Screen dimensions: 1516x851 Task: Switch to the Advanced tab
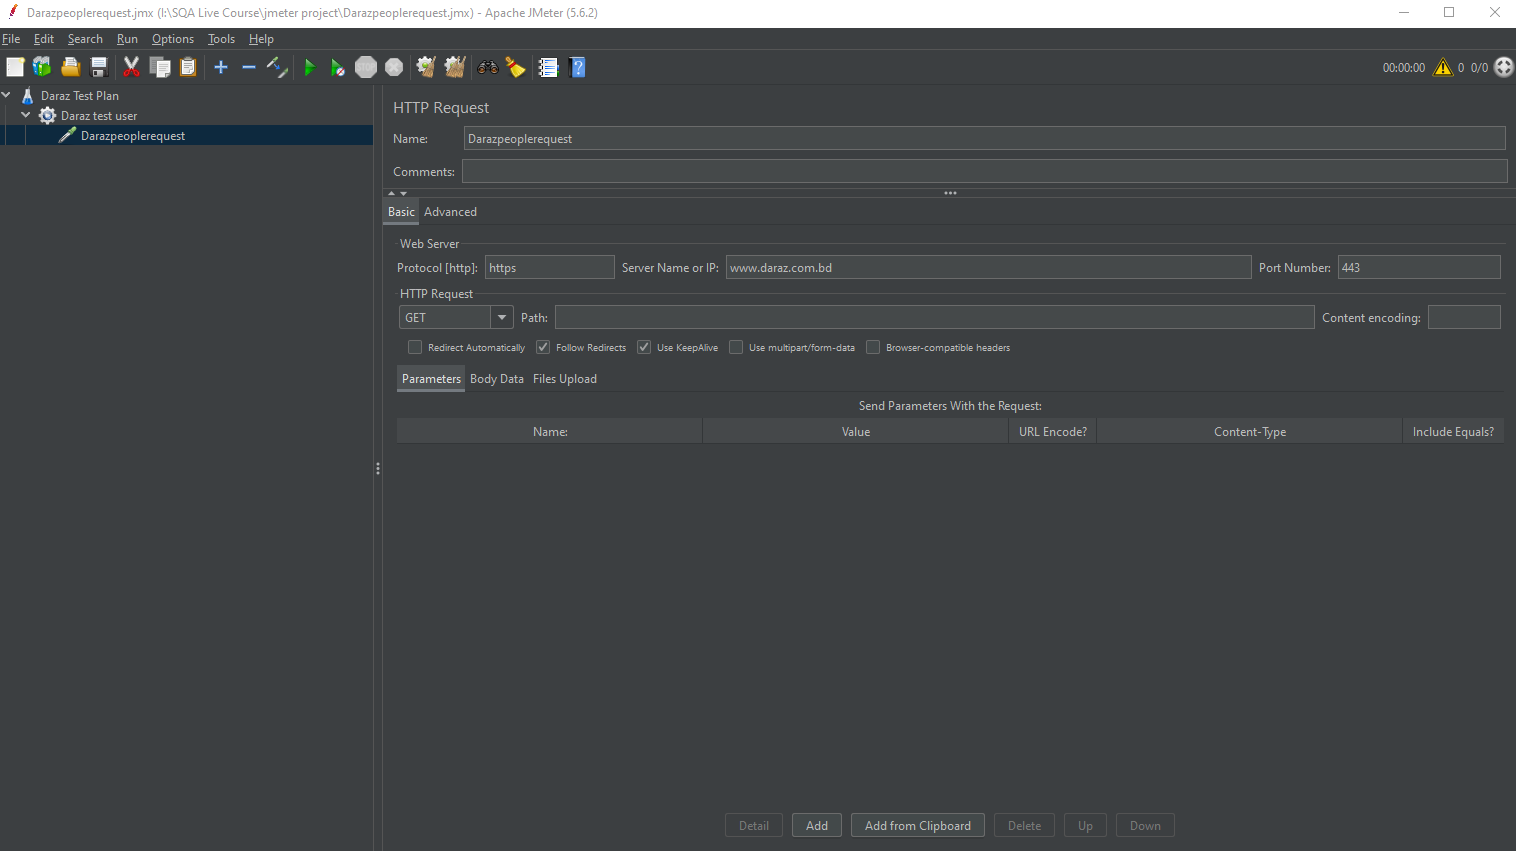(x=450, y=211)
